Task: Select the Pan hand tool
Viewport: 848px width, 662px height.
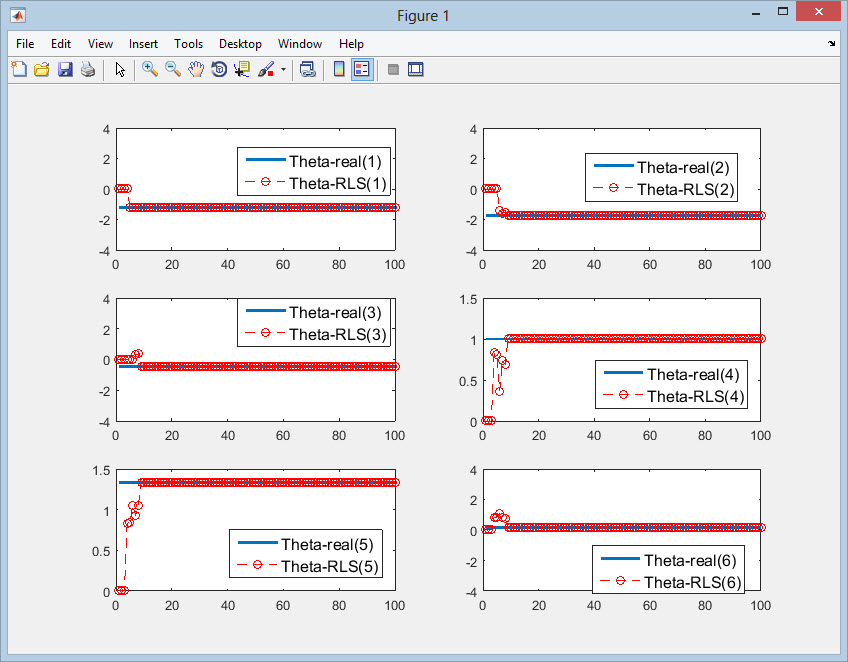Action: [x=196, y=69]
